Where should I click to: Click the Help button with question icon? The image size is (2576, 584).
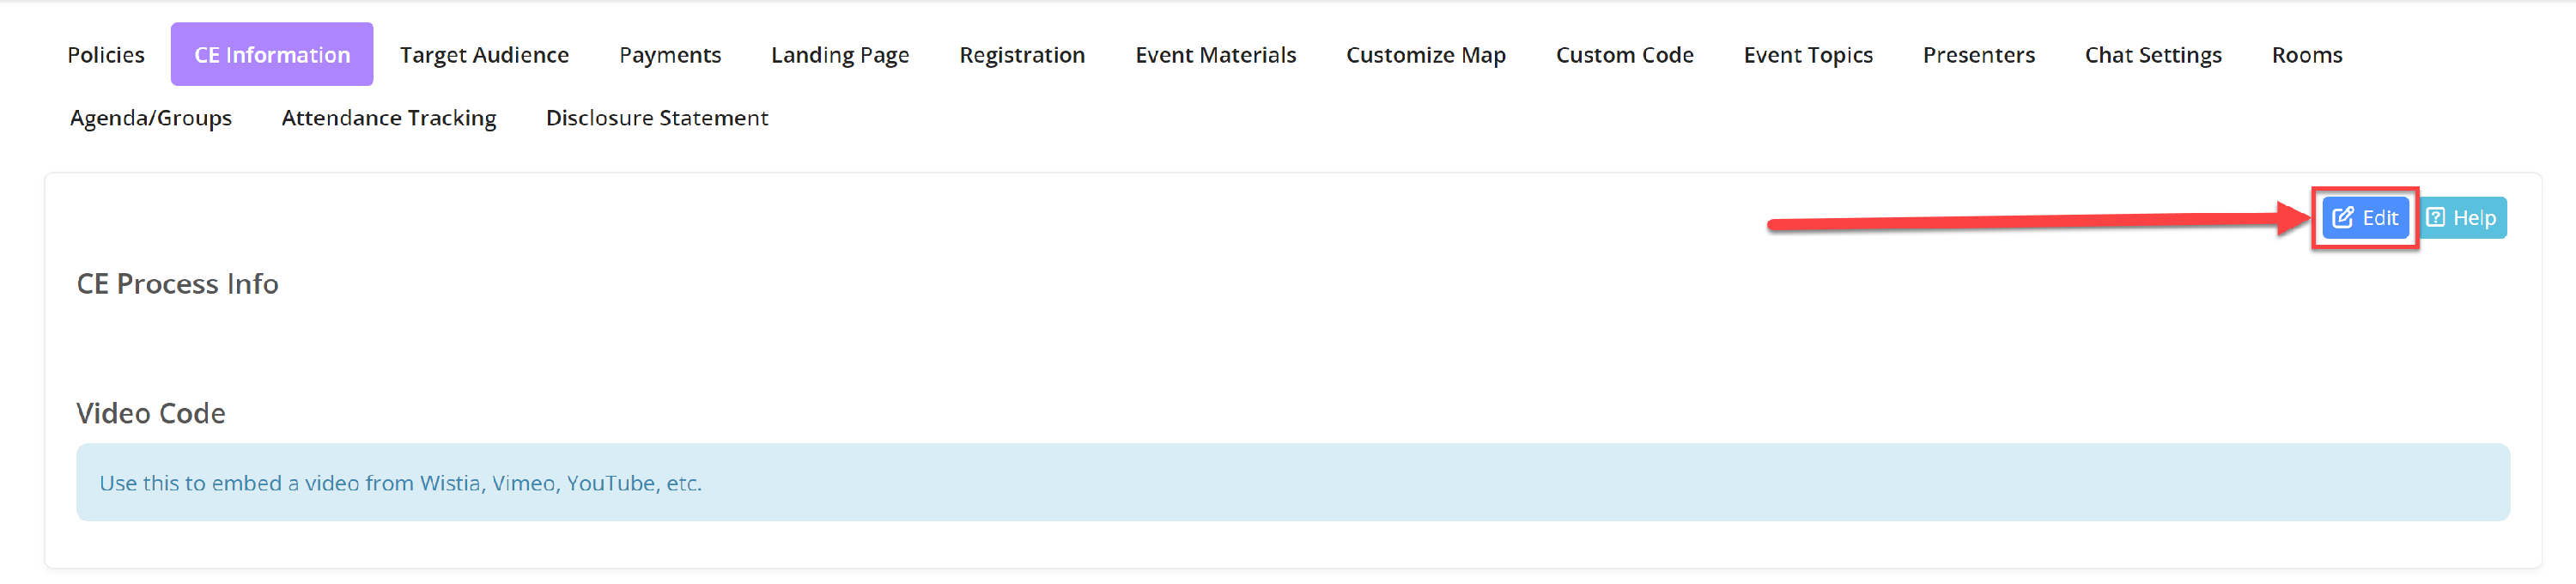pyautogui.click(x=2462, y=218)
